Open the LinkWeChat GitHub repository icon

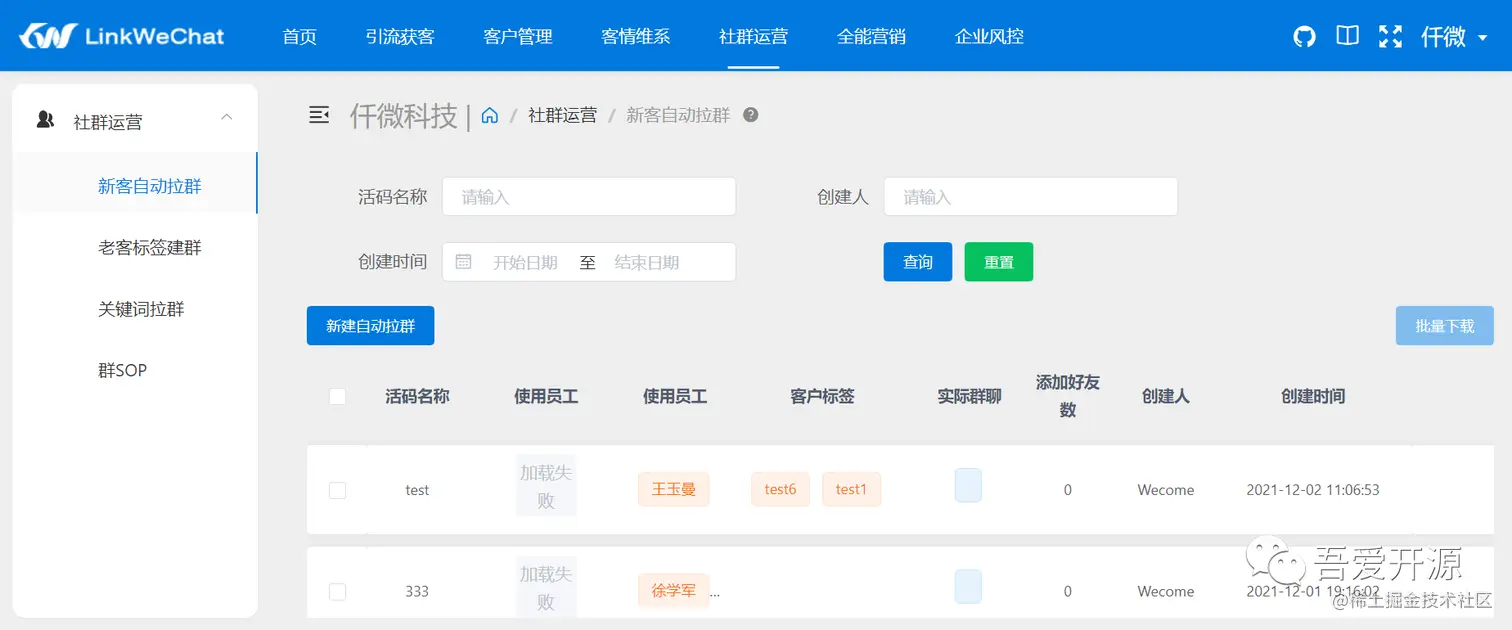(x=1303, y=35)
